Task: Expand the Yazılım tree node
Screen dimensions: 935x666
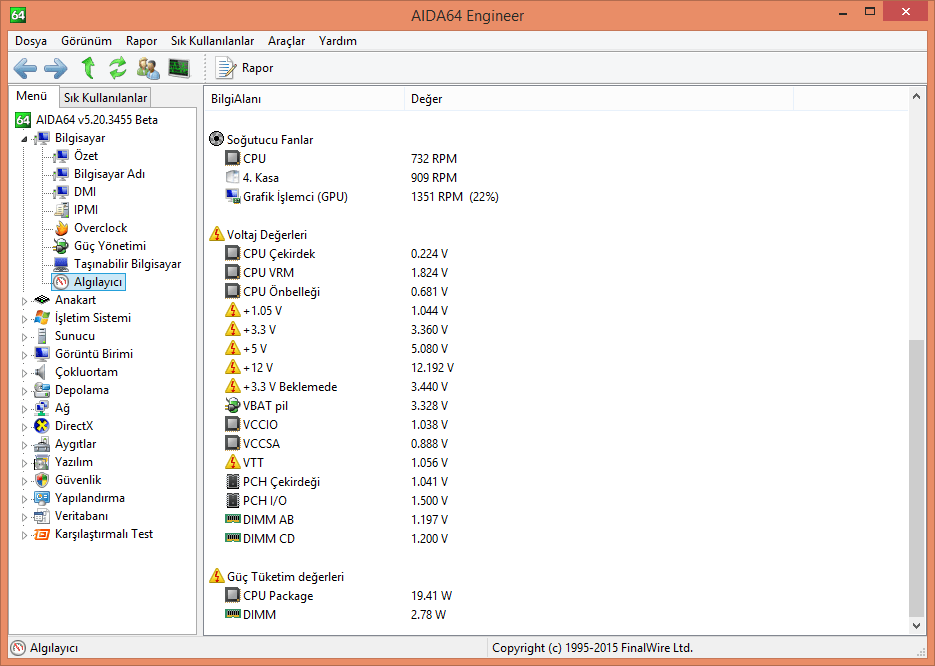Action: point(24,463)
